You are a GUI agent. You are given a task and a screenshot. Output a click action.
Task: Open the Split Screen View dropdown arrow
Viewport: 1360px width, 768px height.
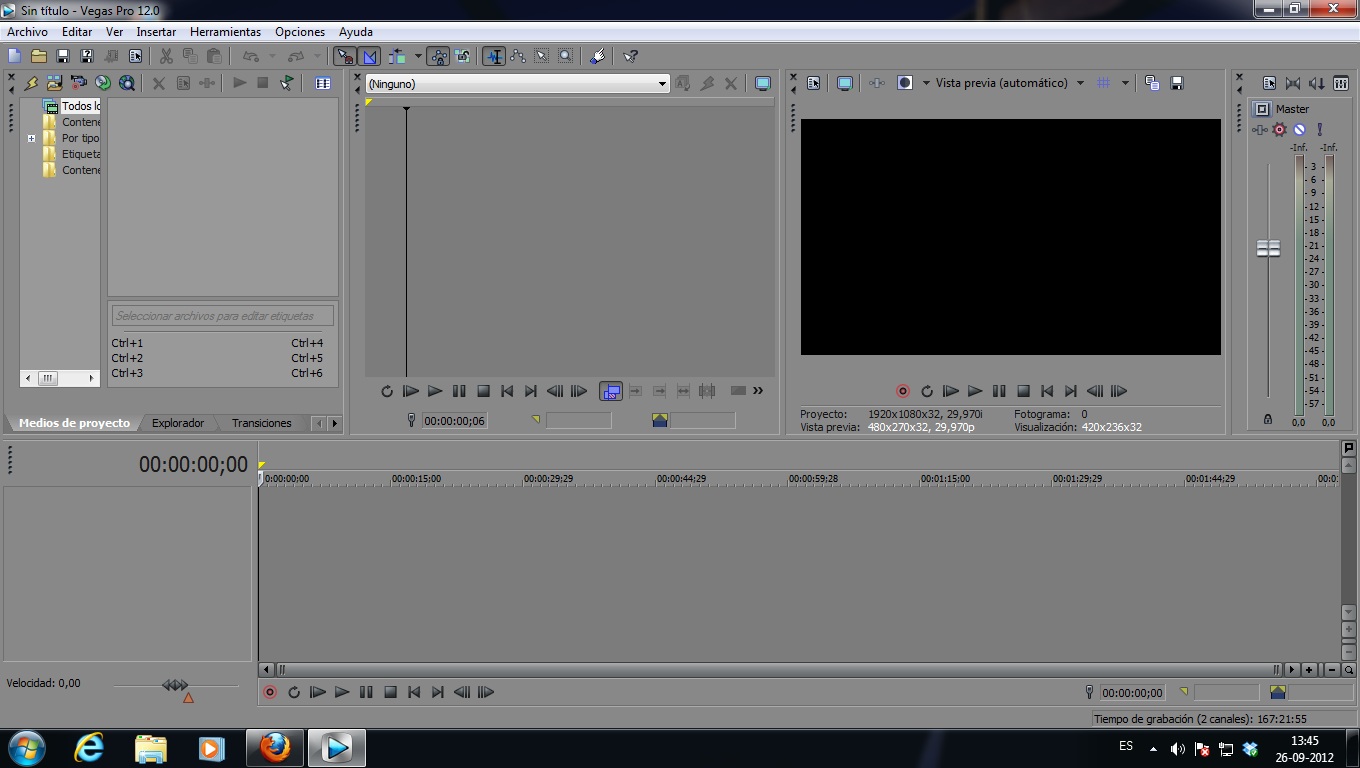[926, 83]
